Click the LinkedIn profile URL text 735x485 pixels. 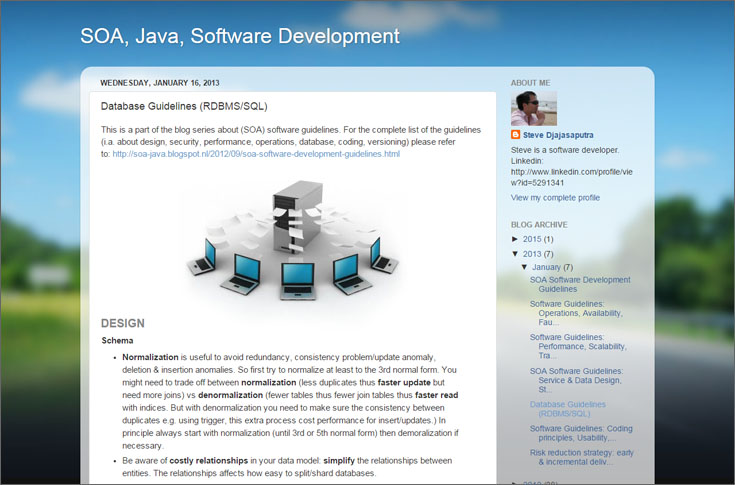pyautogui.click(x=572, y=177)
